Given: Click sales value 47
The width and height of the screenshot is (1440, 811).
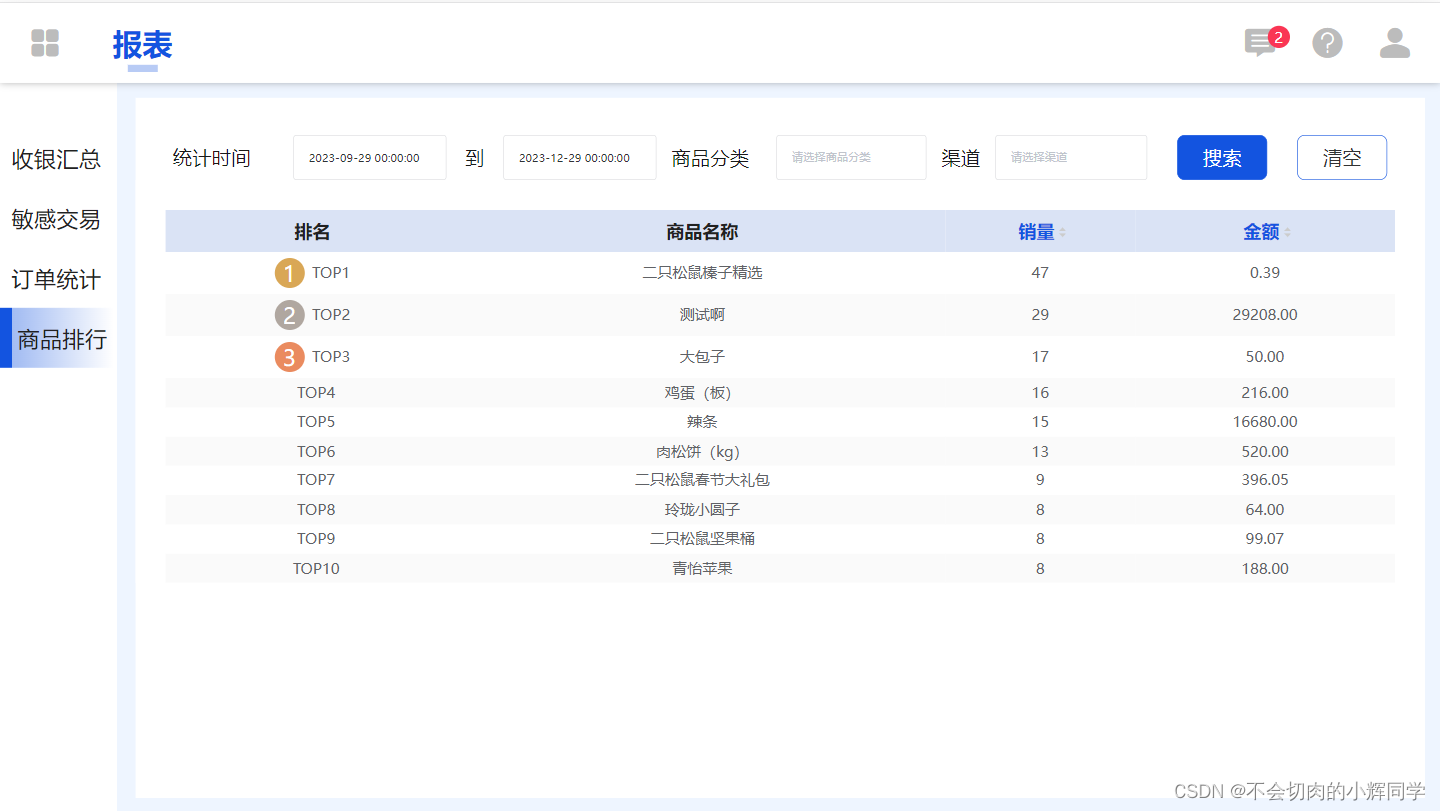Looking at the screenshot, I should [1040, 273].
